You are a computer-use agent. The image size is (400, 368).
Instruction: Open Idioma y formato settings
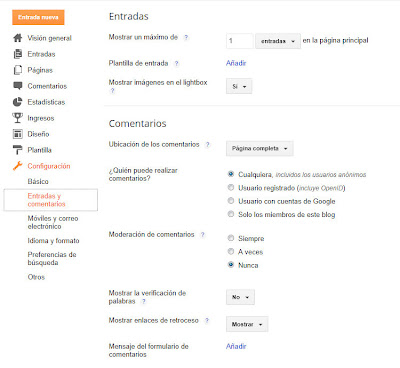tap(53, 241)
